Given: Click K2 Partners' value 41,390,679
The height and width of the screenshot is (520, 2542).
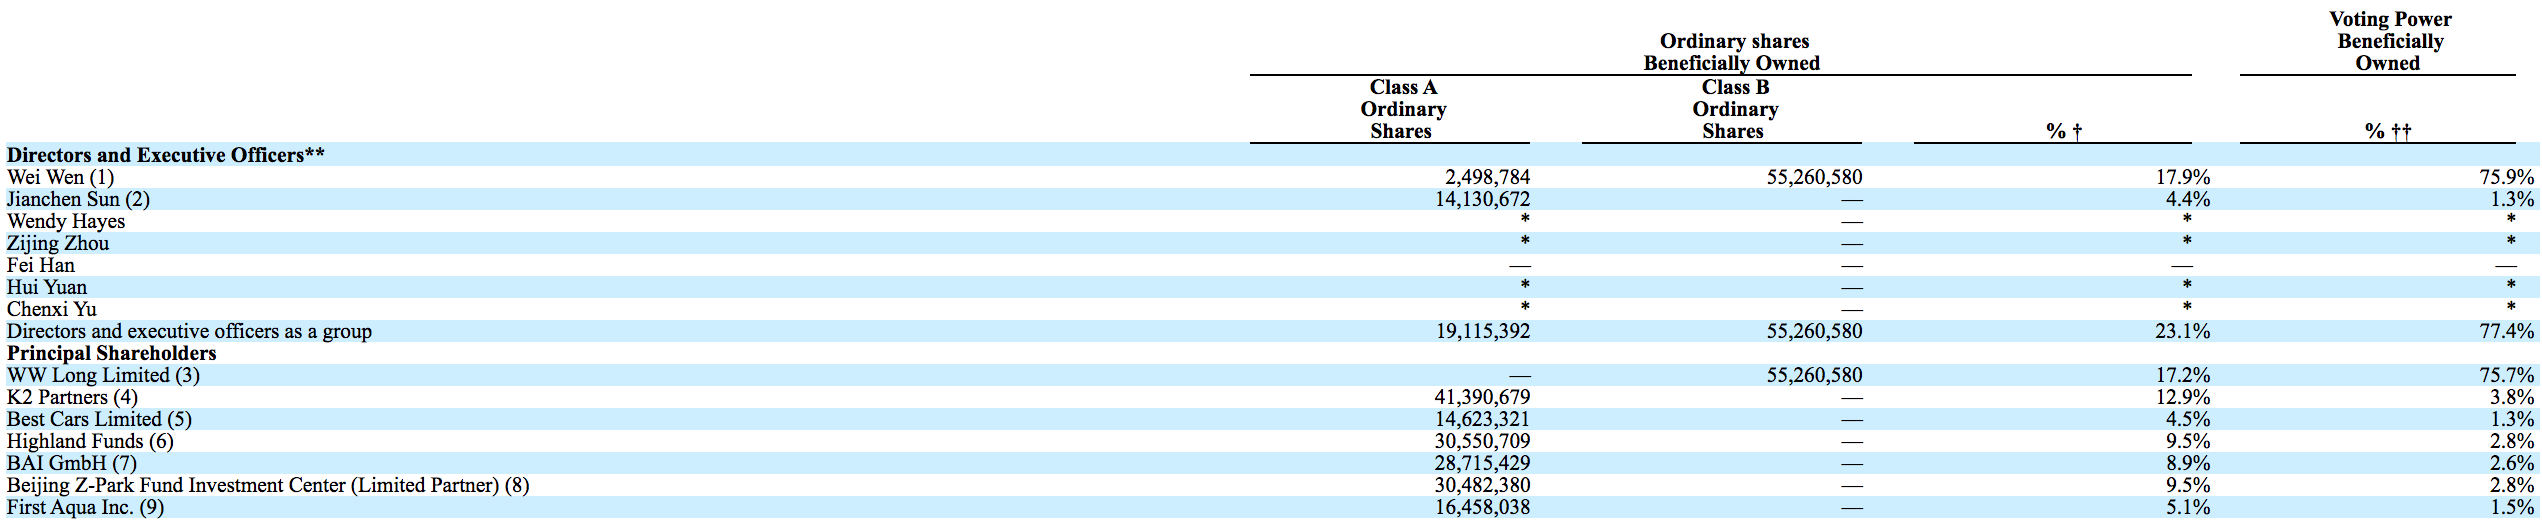Looking at the screenshot, I should 1482,397.
